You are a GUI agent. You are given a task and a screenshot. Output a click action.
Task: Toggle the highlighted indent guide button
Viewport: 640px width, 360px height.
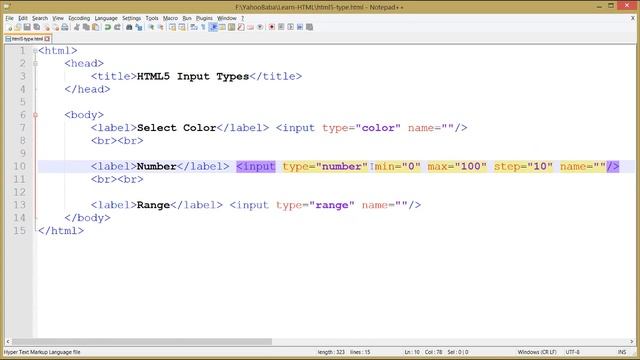[213, 27]
